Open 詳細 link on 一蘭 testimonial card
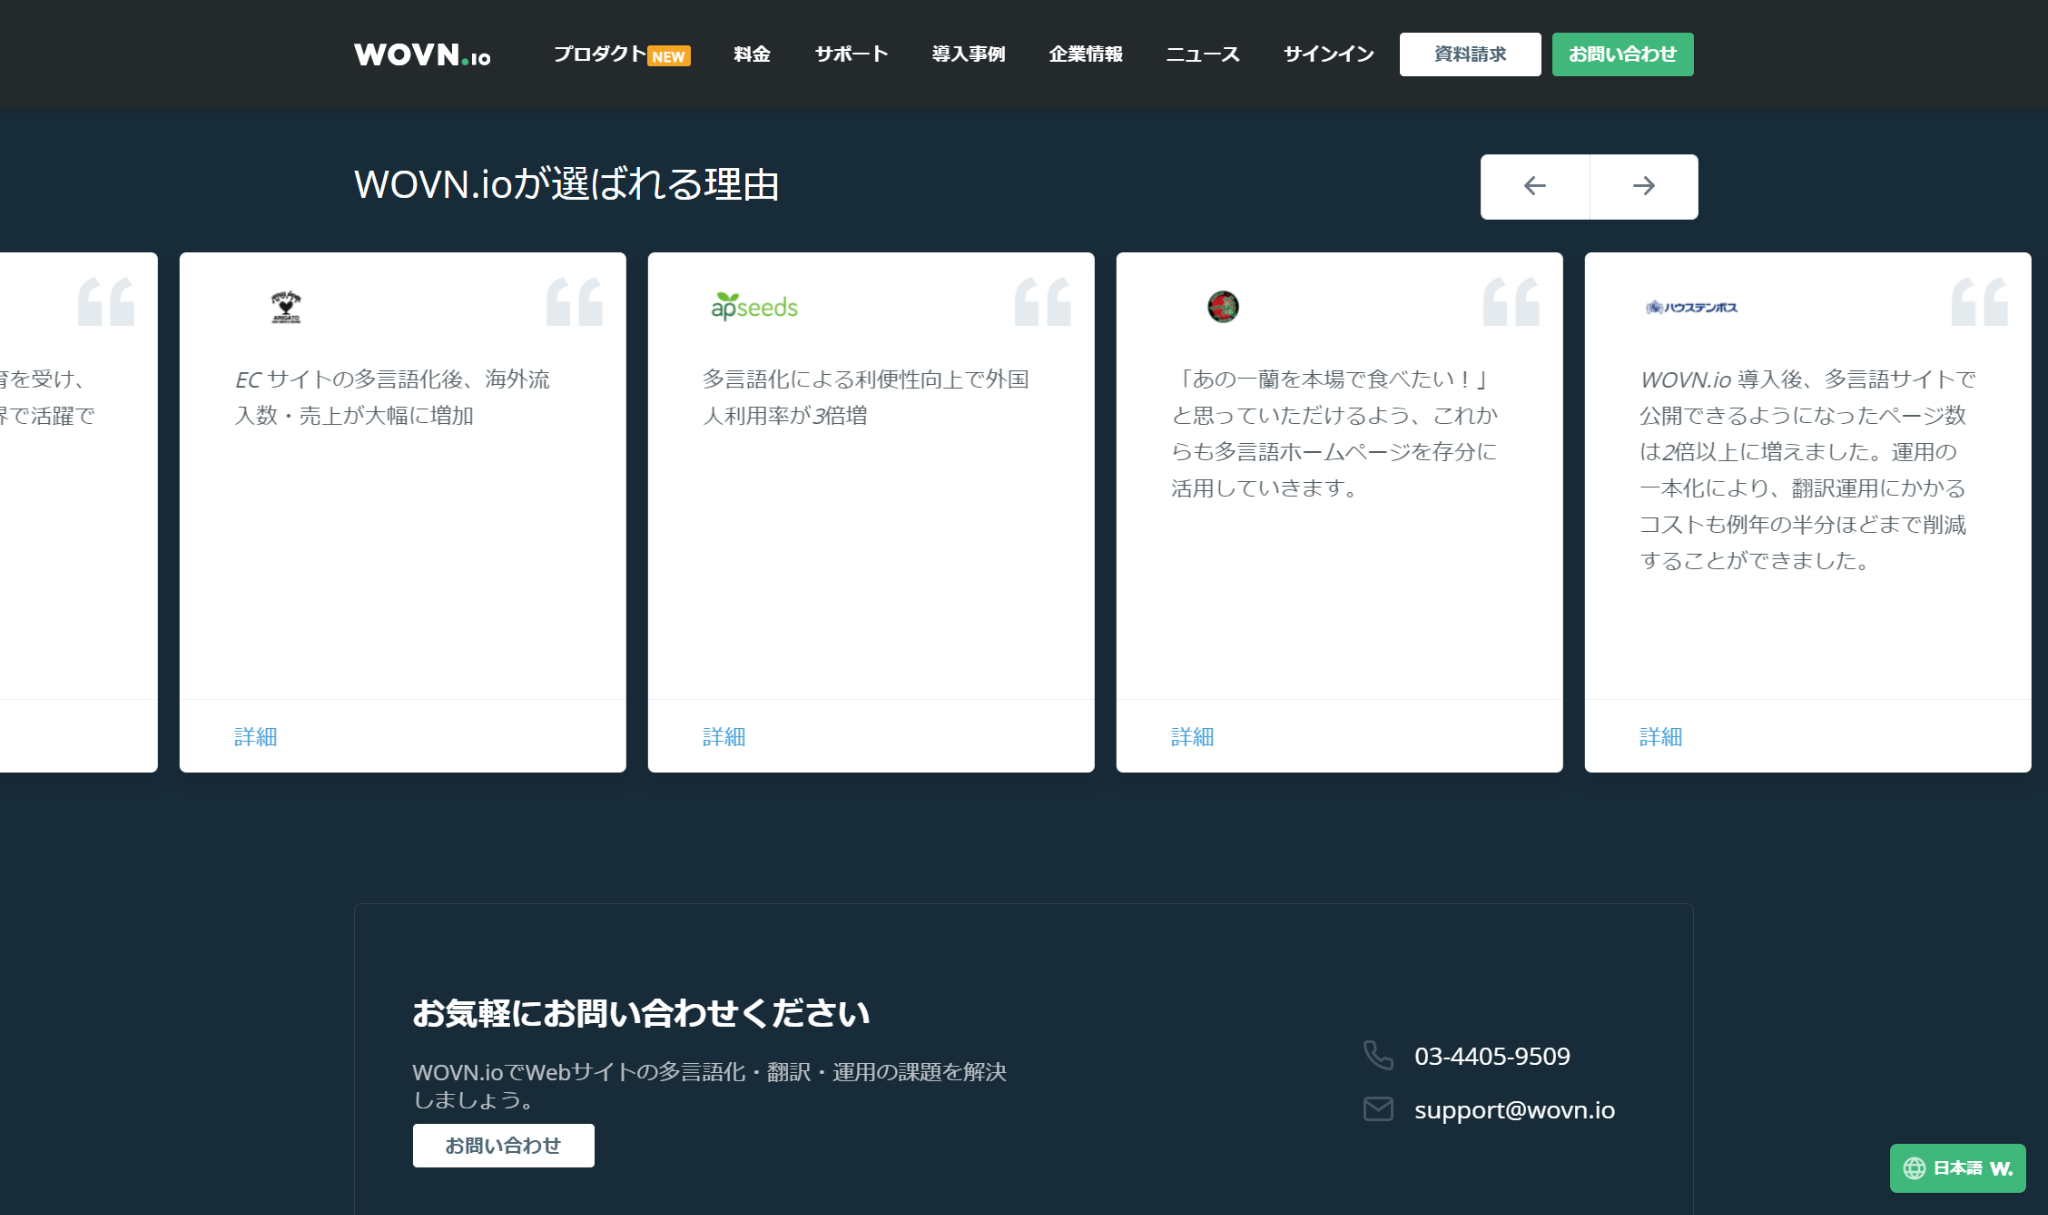Image resolution: width=2048 pixels, height=1215 pixels. point(1192,737)
